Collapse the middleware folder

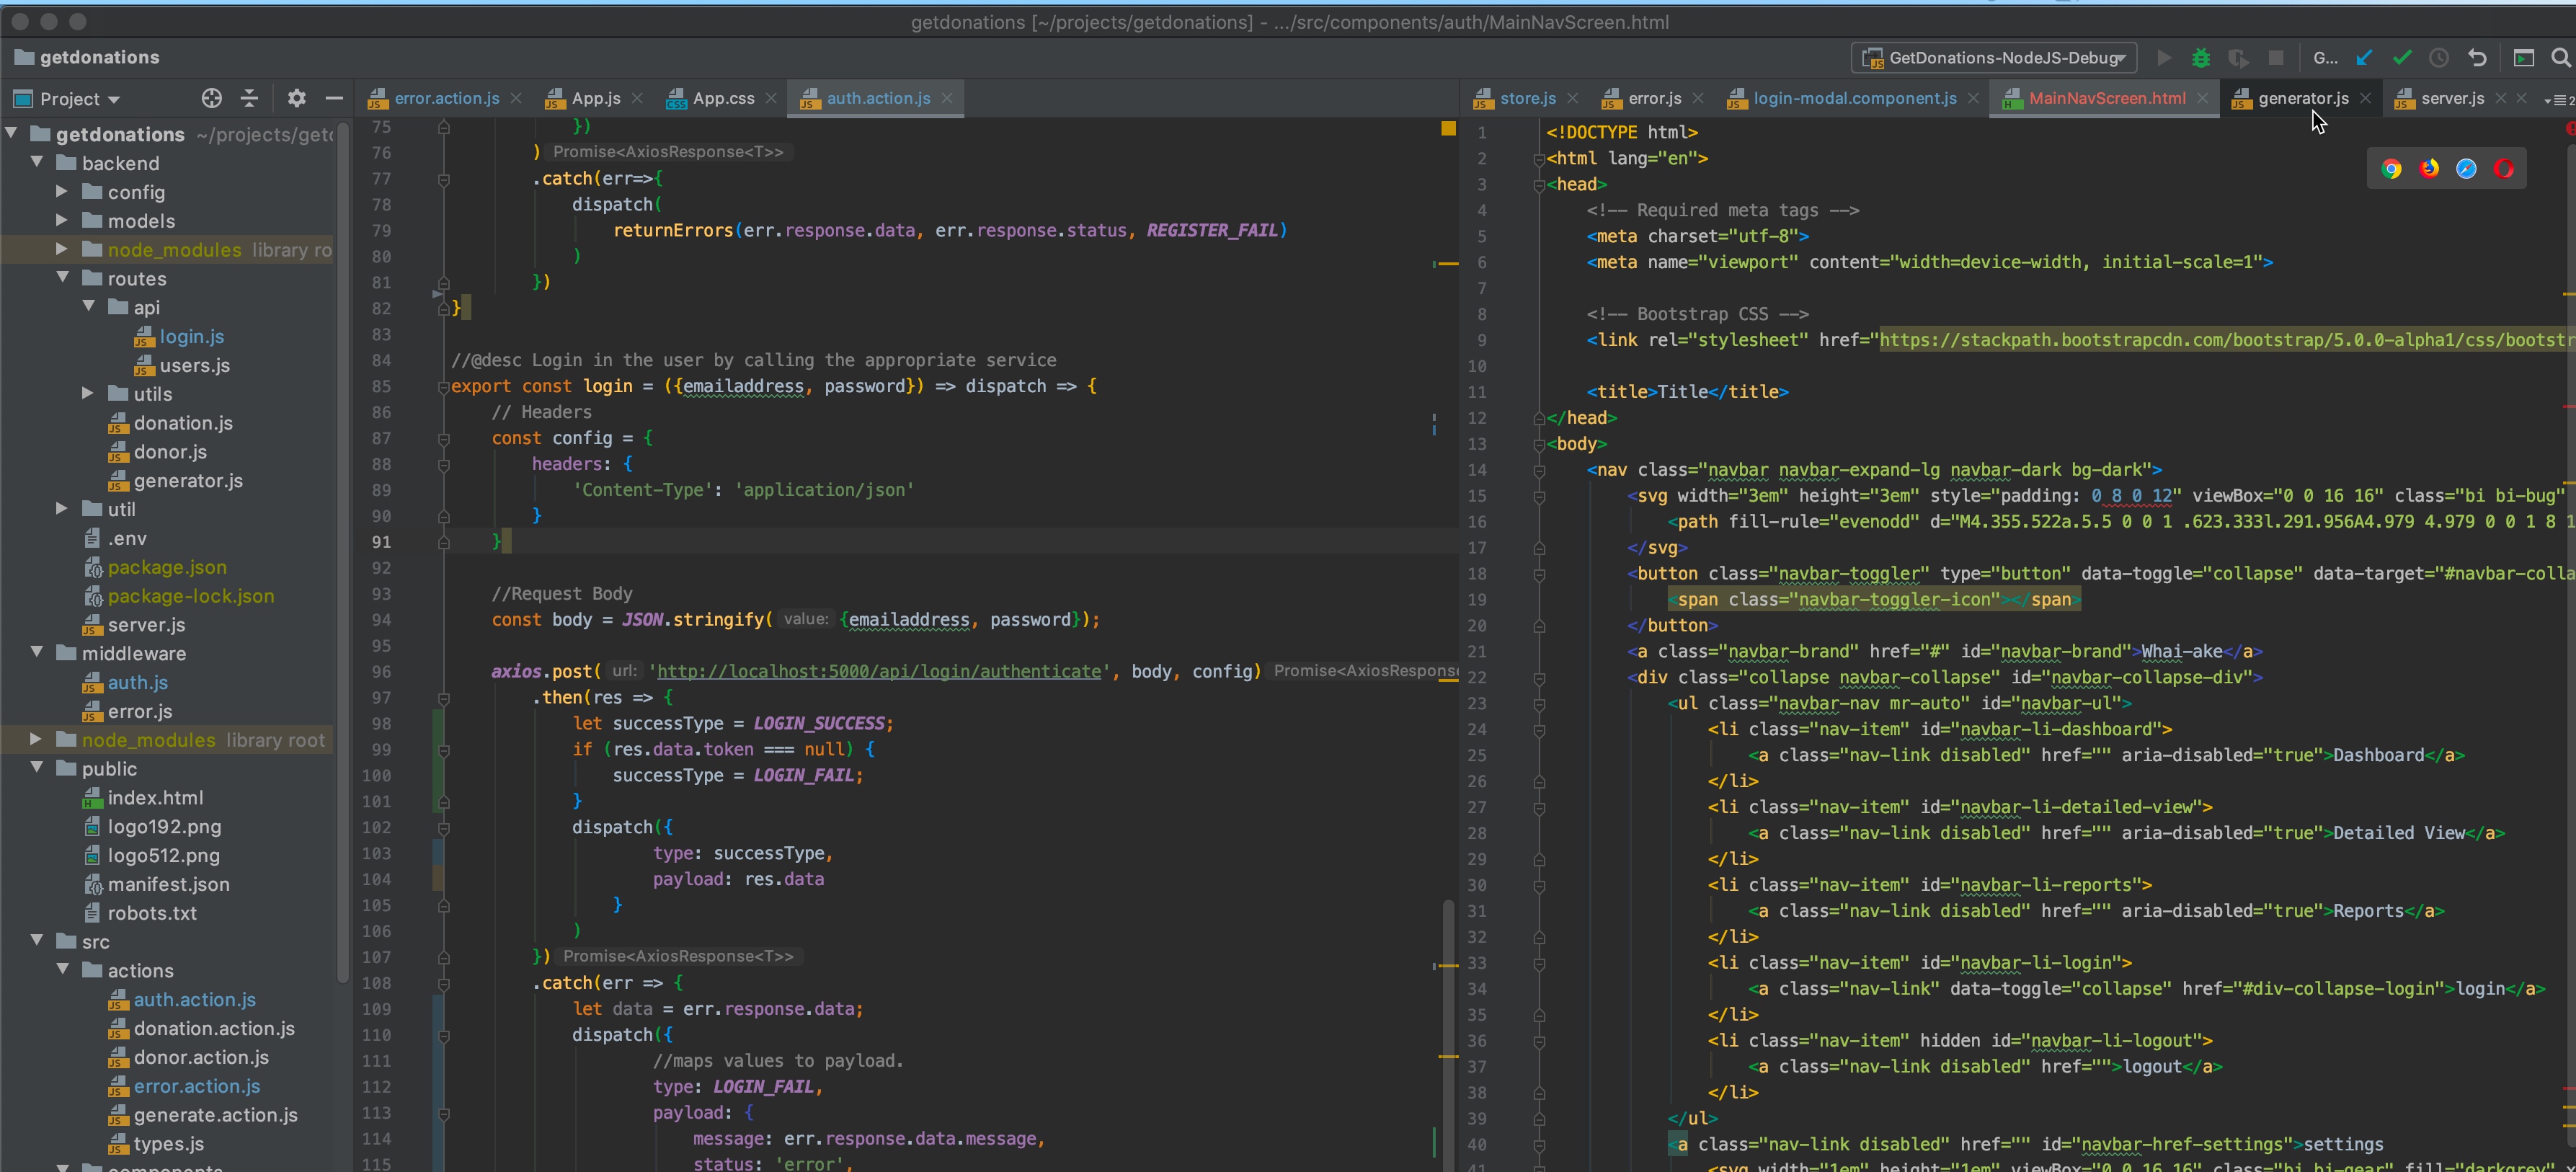point(37,653)
